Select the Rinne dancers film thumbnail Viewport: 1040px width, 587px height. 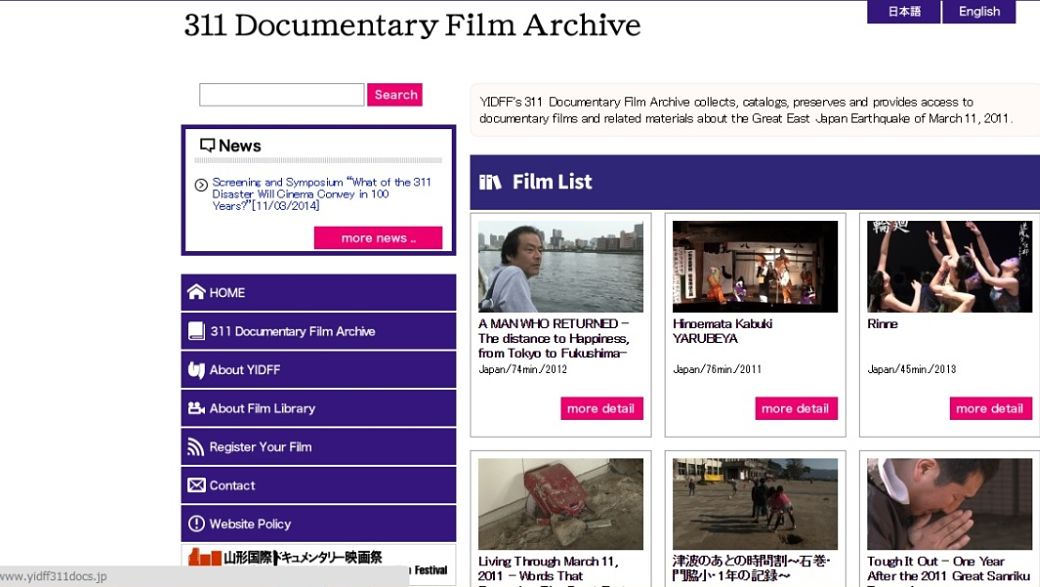[950, 267]
